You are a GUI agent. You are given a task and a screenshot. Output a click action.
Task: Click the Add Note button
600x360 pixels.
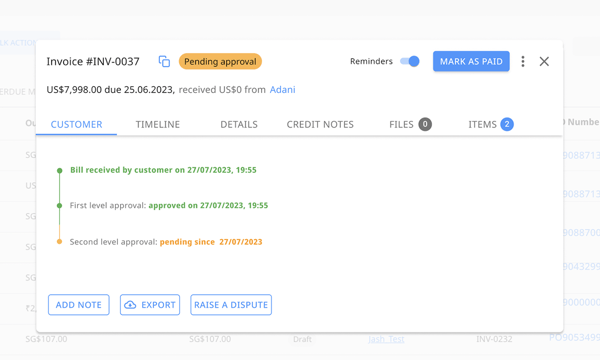[x=79, y=305]
